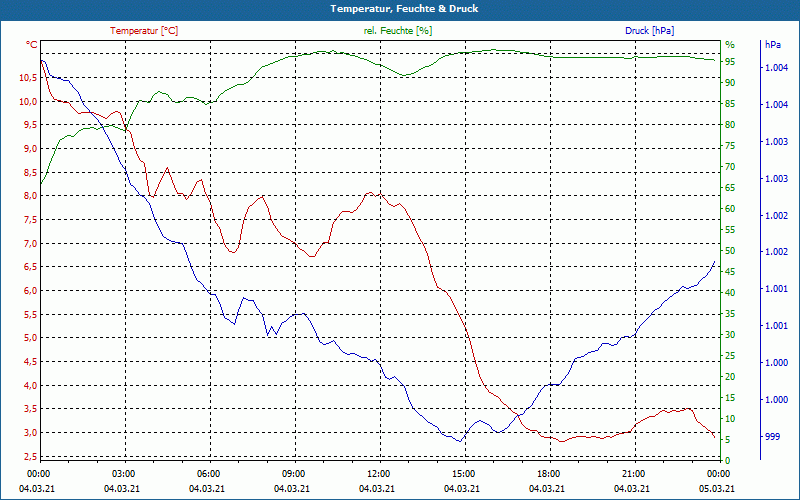Click "30" on the green humidity axis
This screenshot has height=500, width=800.
click(730, 335)
